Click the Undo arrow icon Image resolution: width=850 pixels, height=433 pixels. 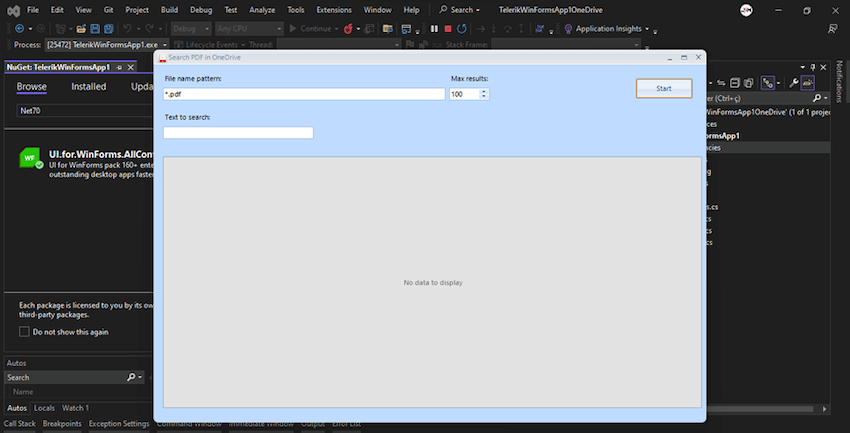click(x=127, y=29)
